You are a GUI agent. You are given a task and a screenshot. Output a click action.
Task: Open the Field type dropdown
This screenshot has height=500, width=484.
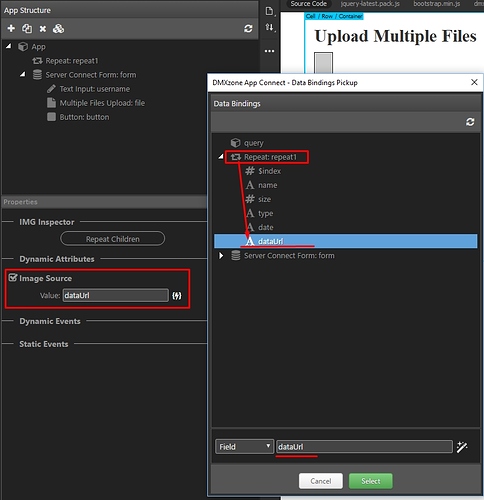click(244, 447)
